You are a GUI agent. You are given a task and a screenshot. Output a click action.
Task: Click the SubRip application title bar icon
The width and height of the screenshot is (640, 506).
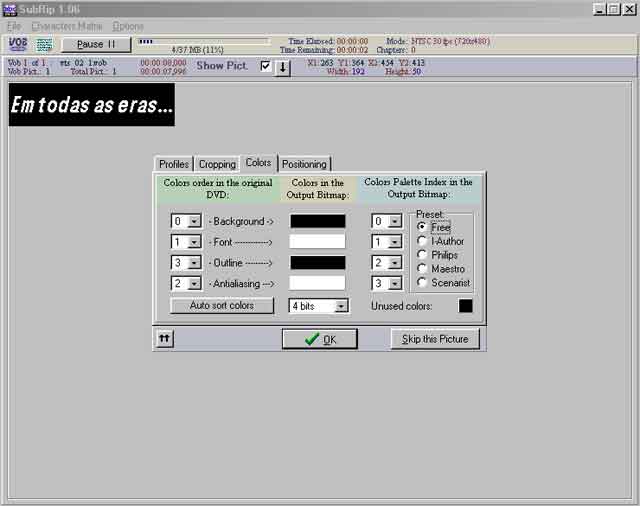coord(9,9)
